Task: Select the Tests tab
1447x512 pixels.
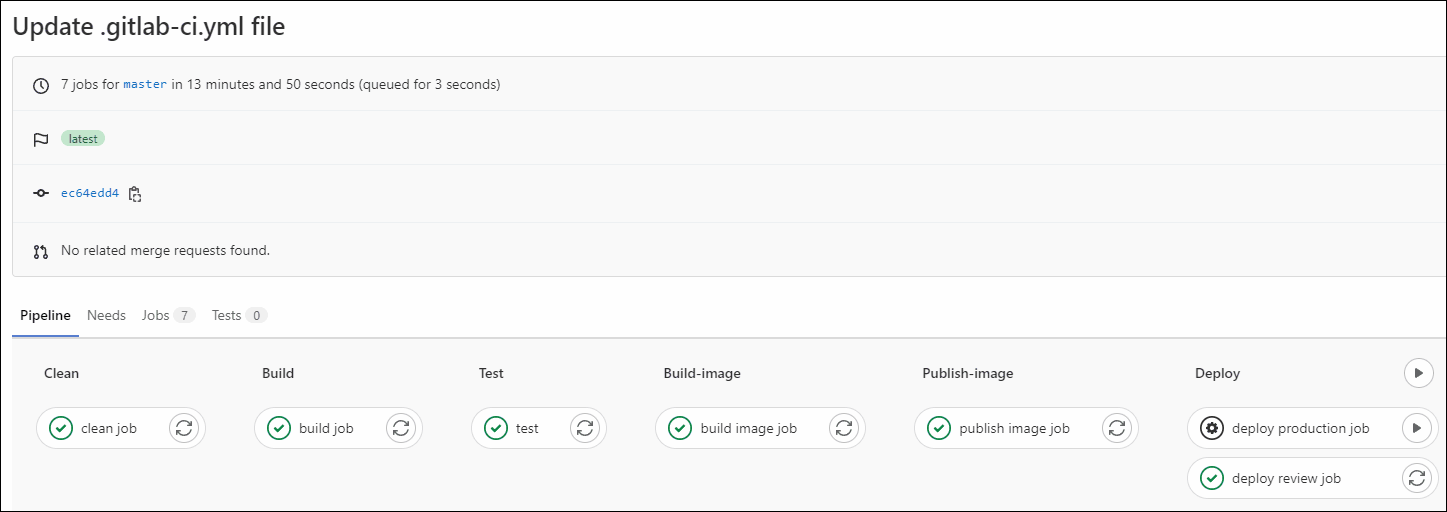Action: coord(239,315)
